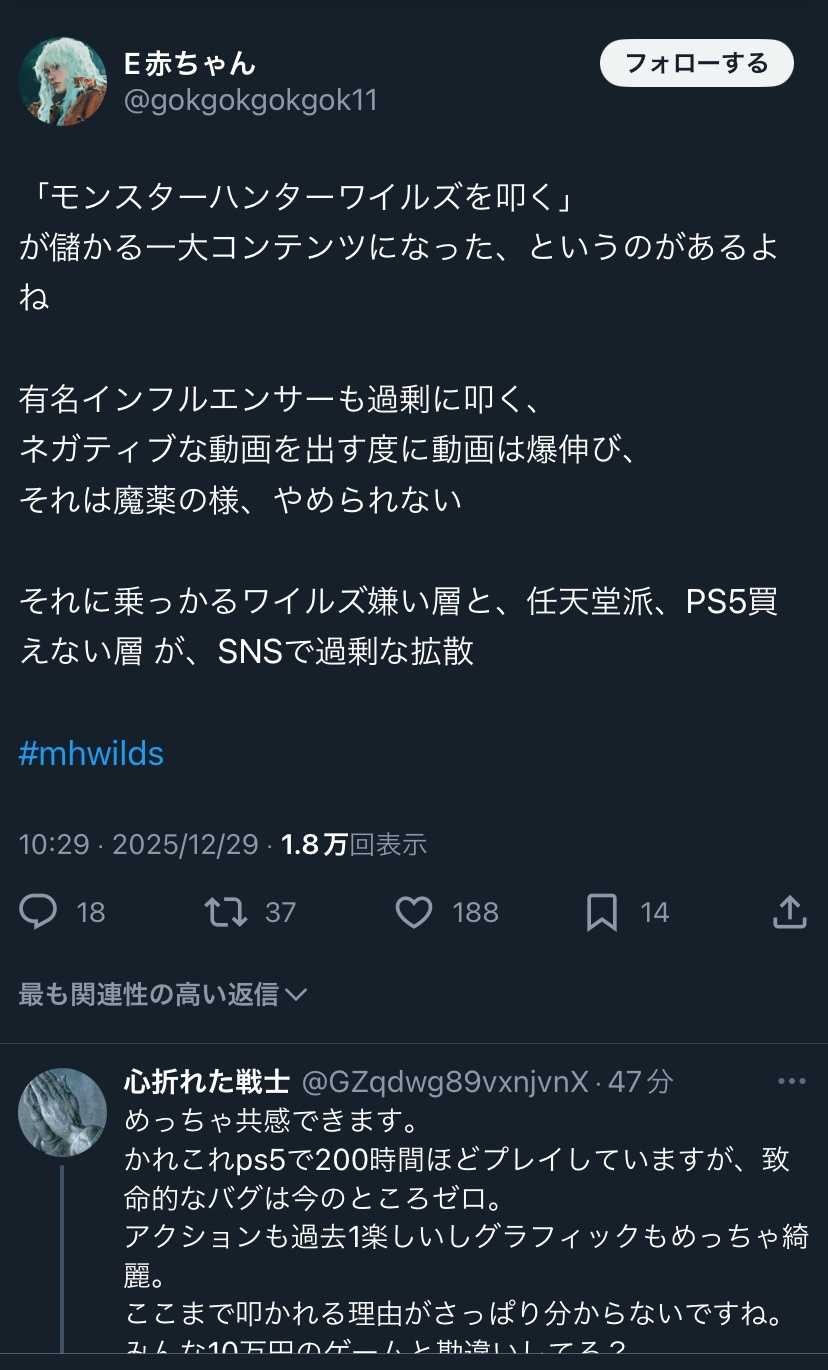The width and height of the screenshot is (828, 1370).
Task: Open the #mhwilds hashtag link
Action: [x=91, y=753]
